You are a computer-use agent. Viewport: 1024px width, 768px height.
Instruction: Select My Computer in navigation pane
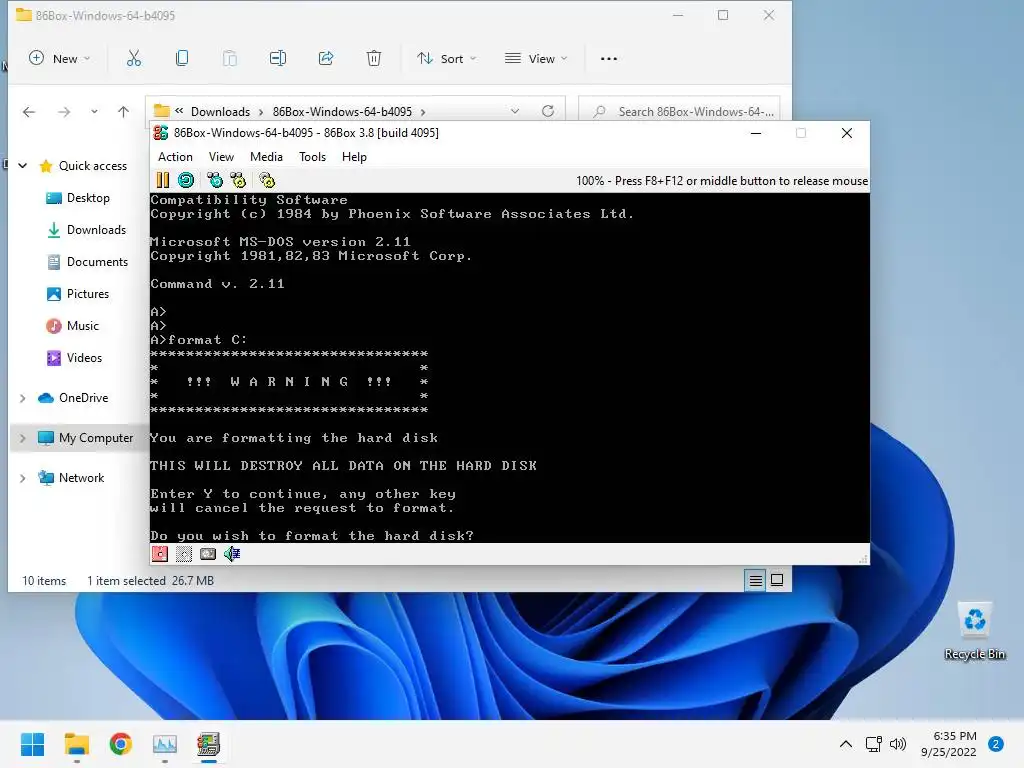pyautogui.click(x=95, y=438)
